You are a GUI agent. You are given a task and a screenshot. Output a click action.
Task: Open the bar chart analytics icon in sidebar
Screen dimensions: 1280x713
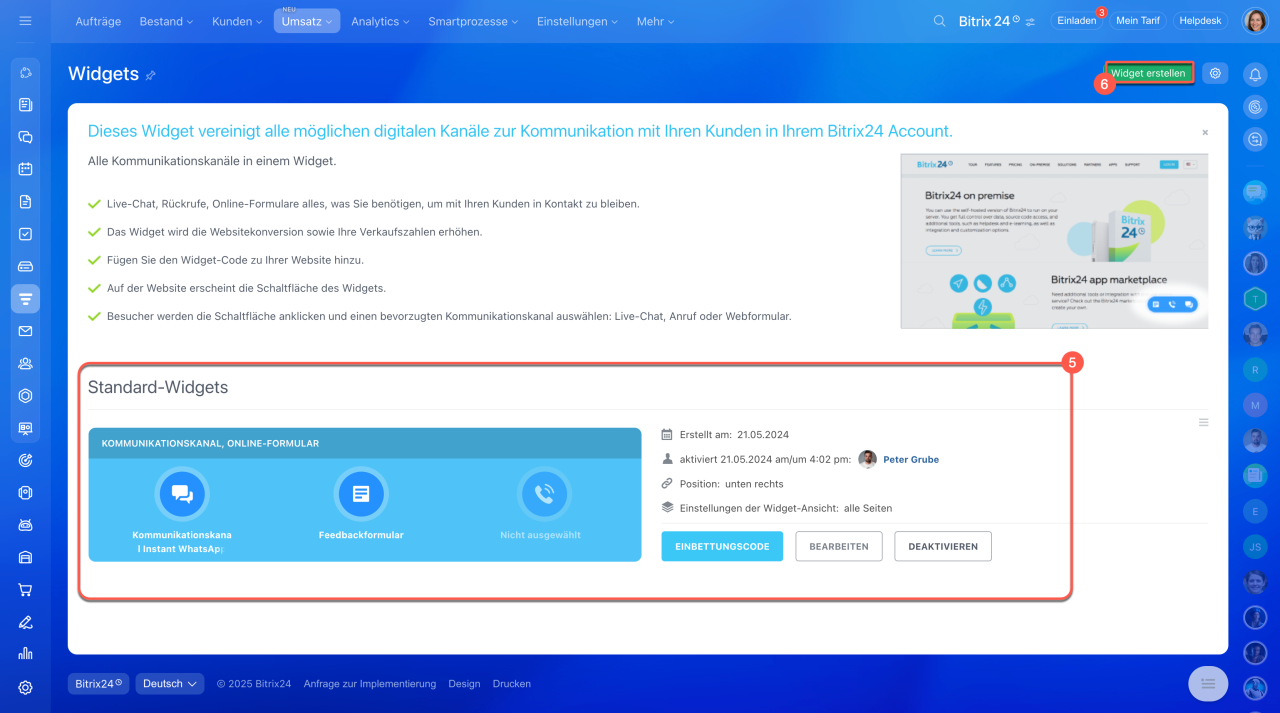[26, 654]
